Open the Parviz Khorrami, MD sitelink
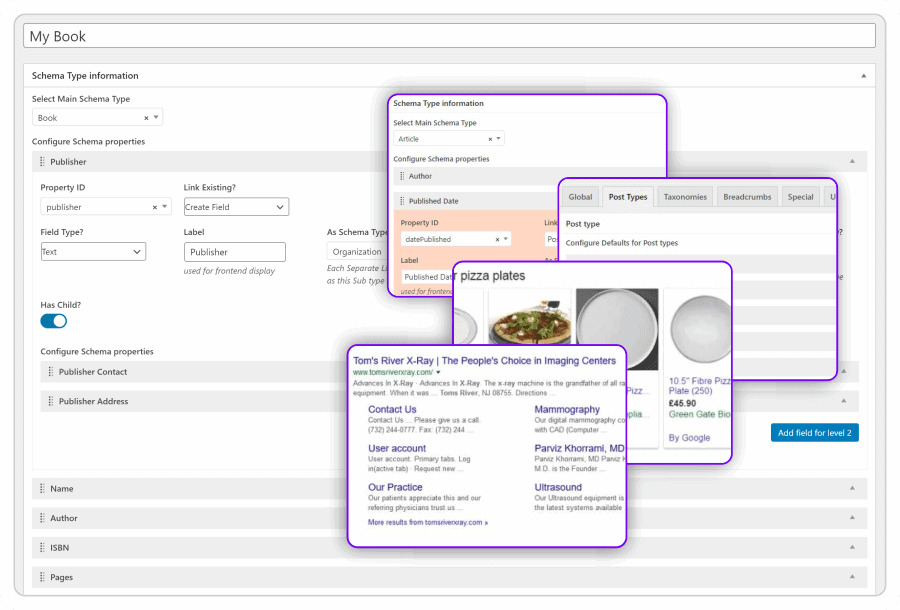 coord(579,448)
